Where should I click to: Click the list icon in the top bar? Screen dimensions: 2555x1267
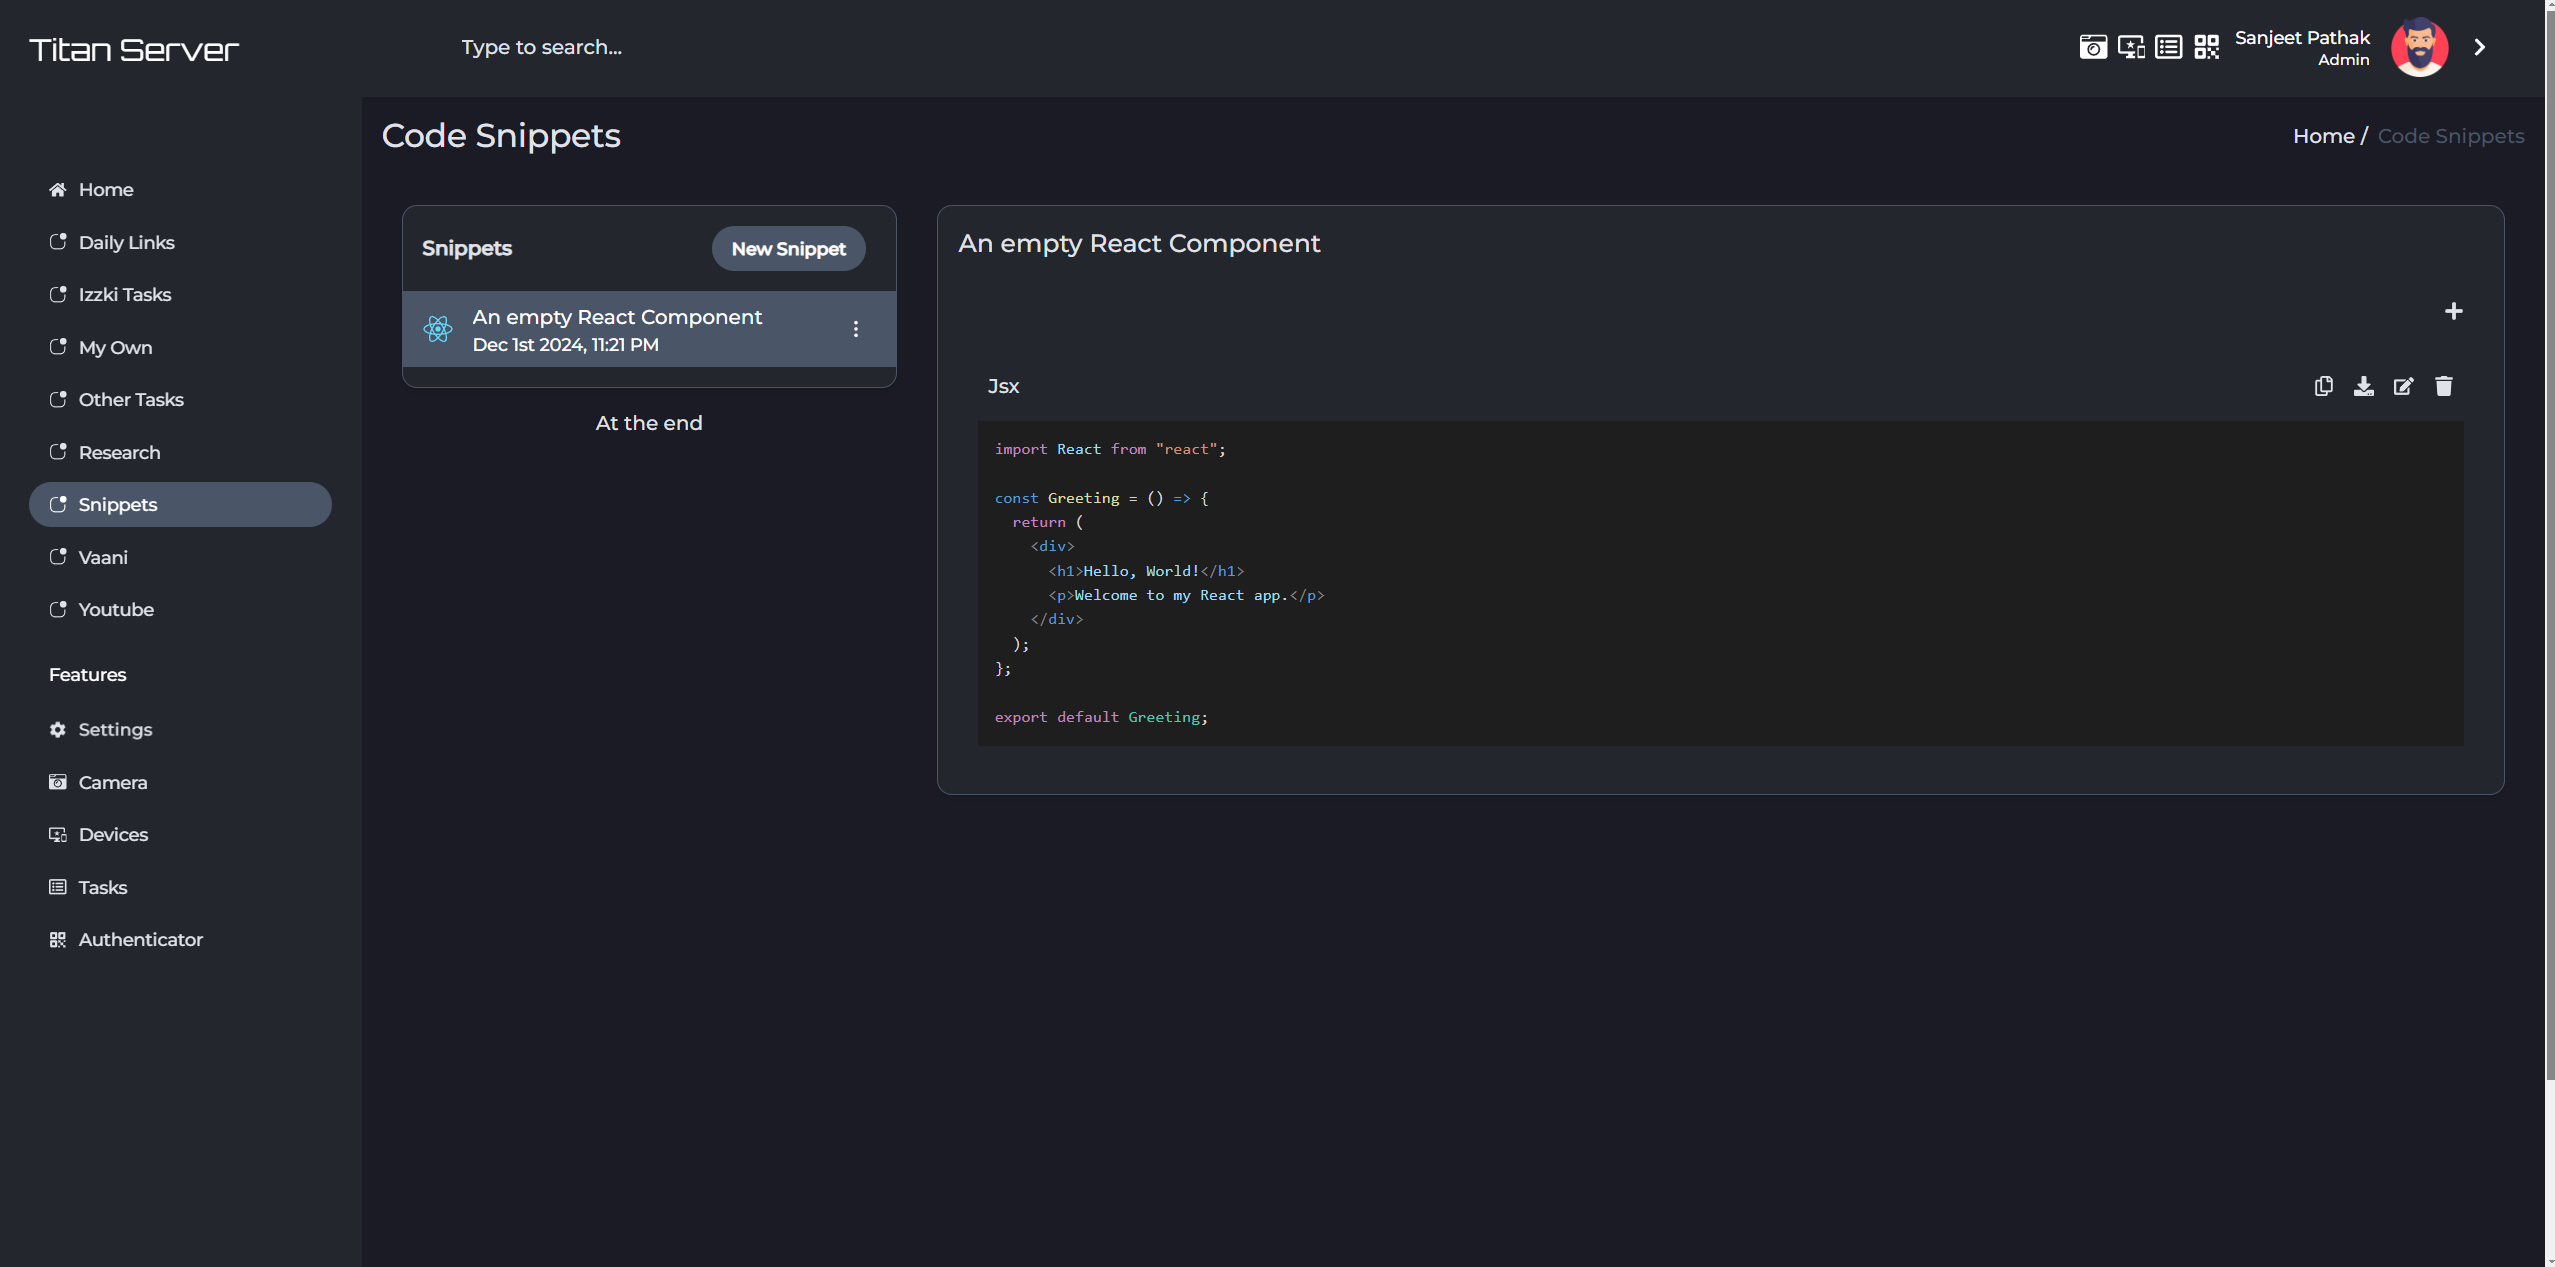point(2168,47)
